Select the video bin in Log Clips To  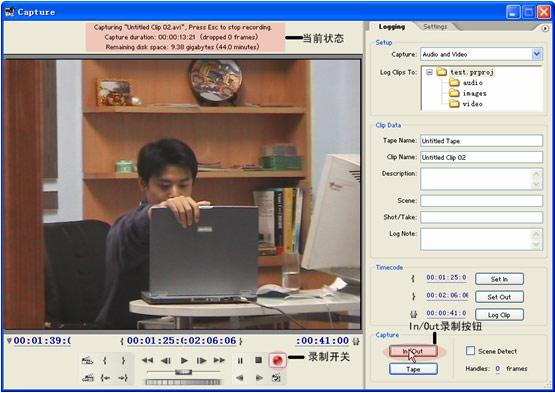[473, 104]
